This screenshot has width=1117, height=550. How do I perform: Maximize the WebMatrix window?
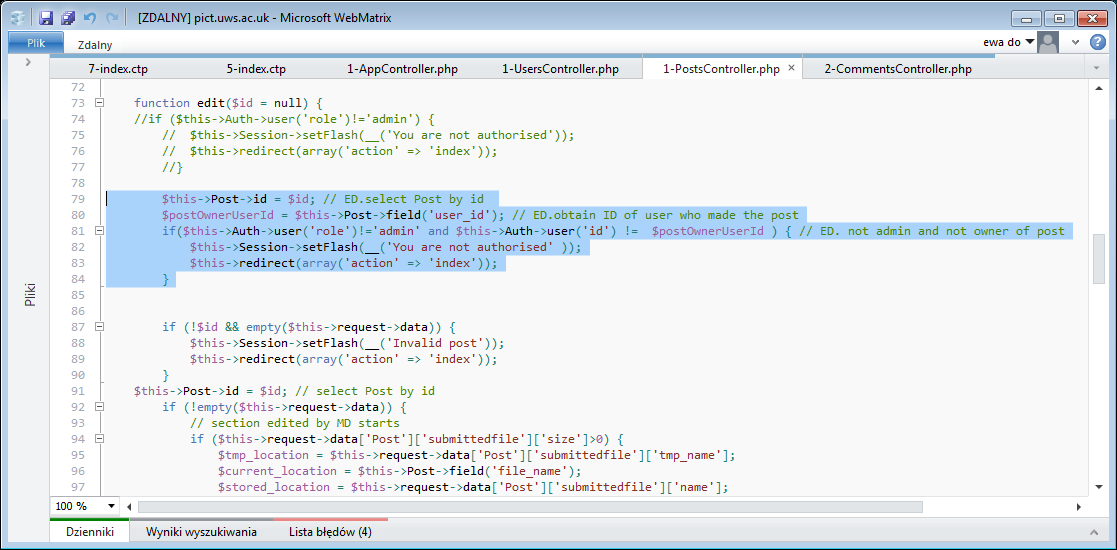click(1058, 19)
